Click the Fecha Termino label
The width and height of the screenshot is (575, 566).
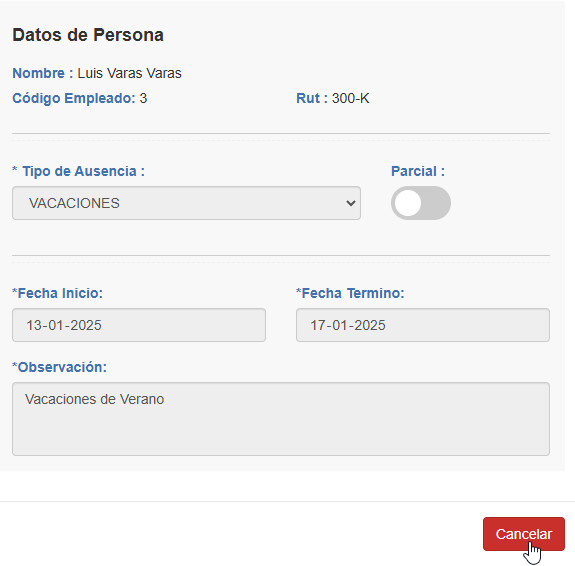(x=350, y=293)
